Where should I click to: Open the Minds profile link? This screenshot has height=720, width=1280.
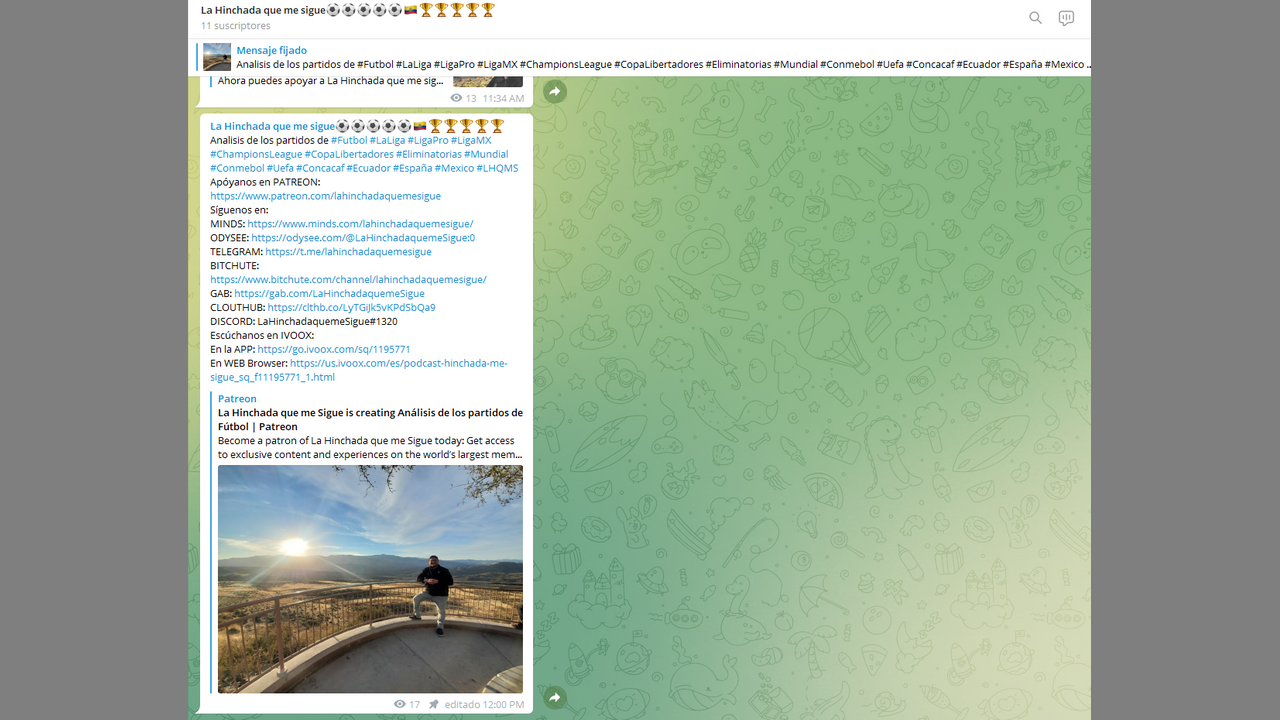[360, 224]
